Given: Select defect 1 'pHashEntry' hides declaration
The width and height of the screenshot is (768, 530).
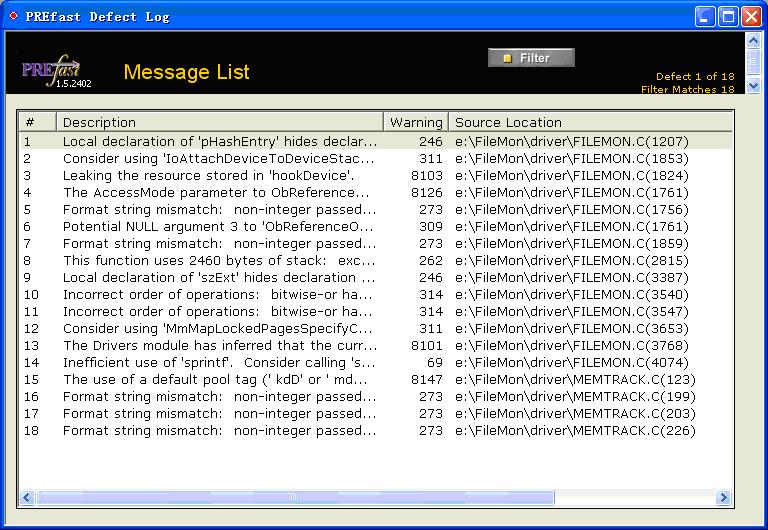Looking at the screenshot, I should (x=376, y=142).
